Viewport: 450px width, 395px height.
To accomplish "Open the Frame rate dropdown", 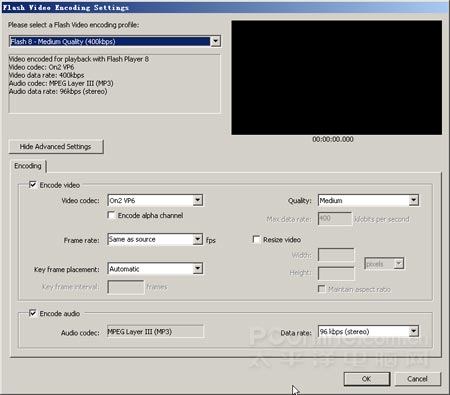I will point(155,239).
